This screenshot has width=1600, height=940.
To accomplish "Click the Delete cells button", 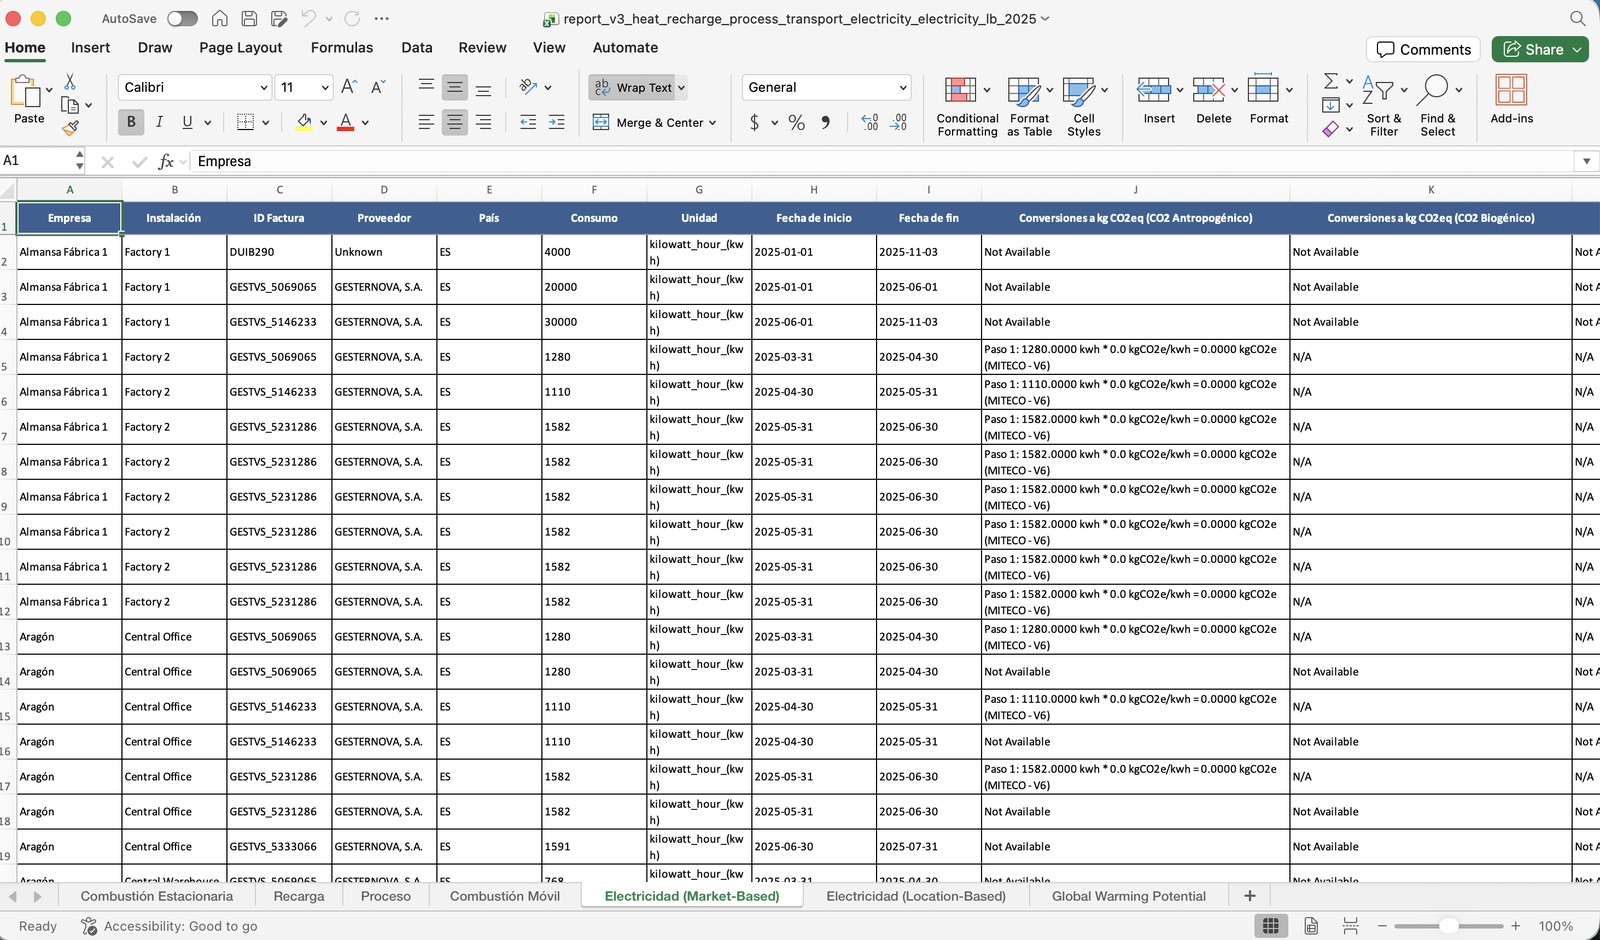I will tap(1214, 100).
